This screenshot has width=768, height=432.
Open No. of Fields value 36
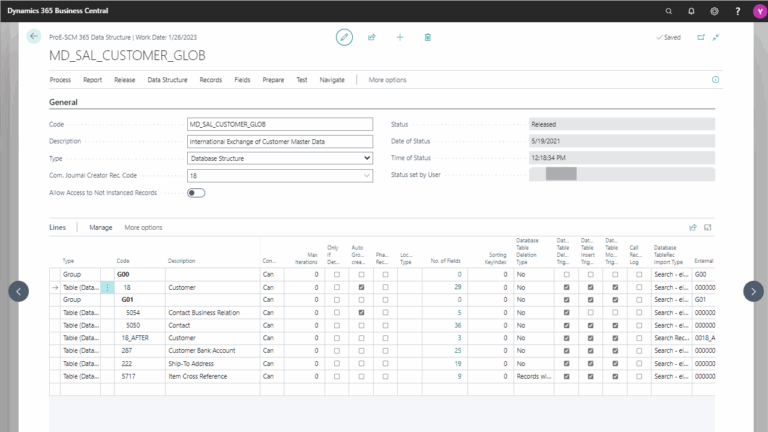tap(457, 325)
